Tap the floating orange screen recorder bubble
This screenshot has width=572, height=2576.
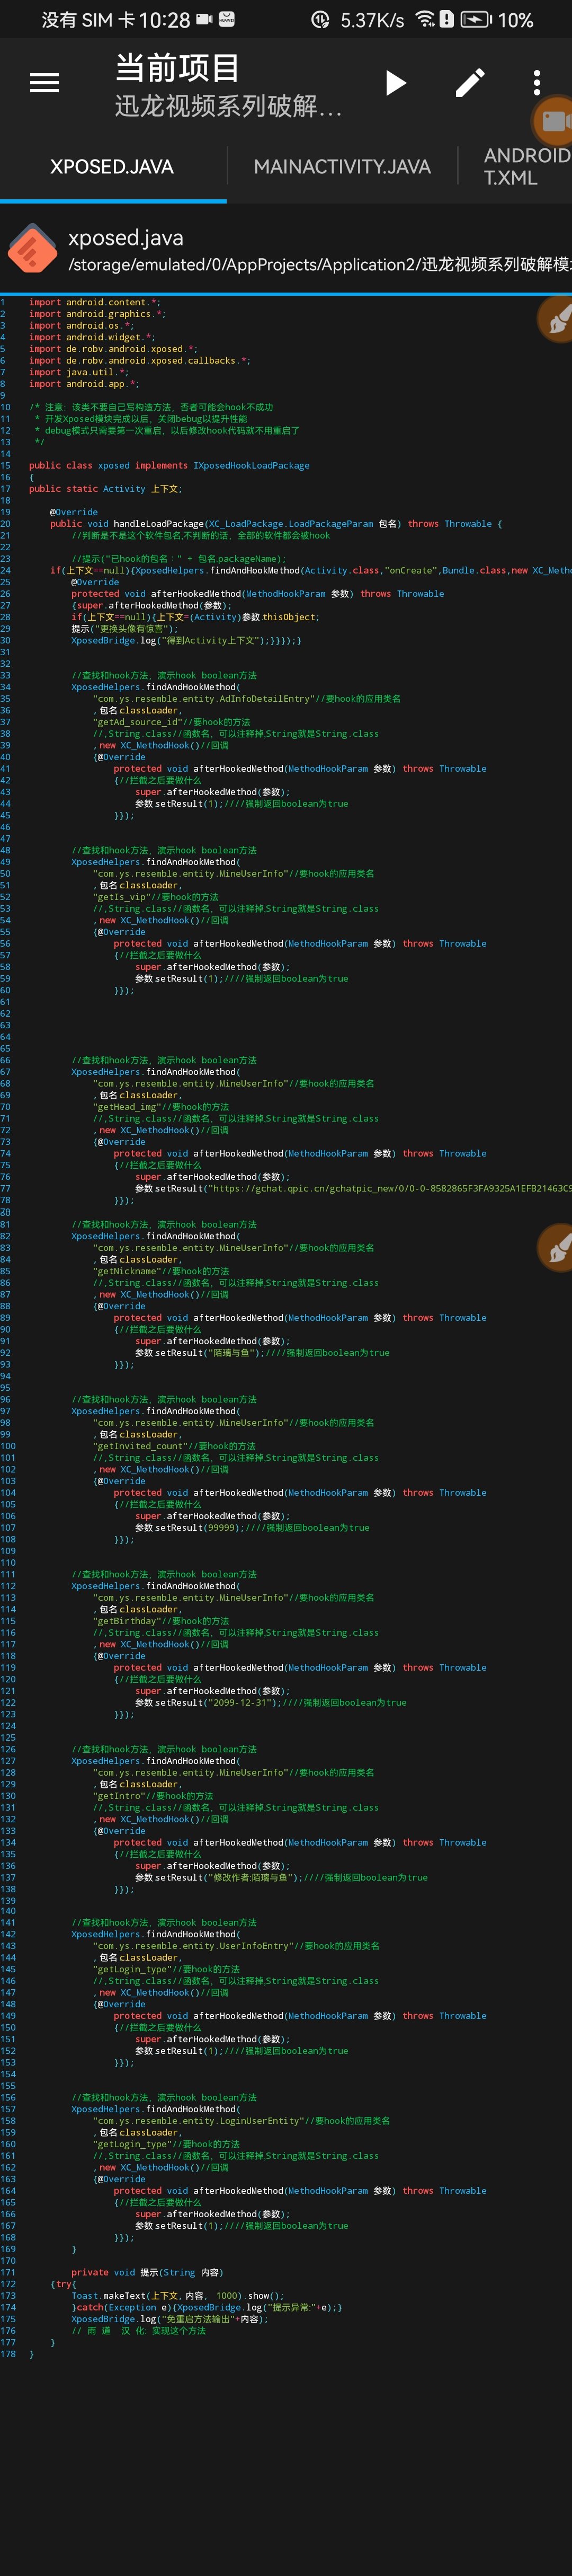click(x=552, y=122)
